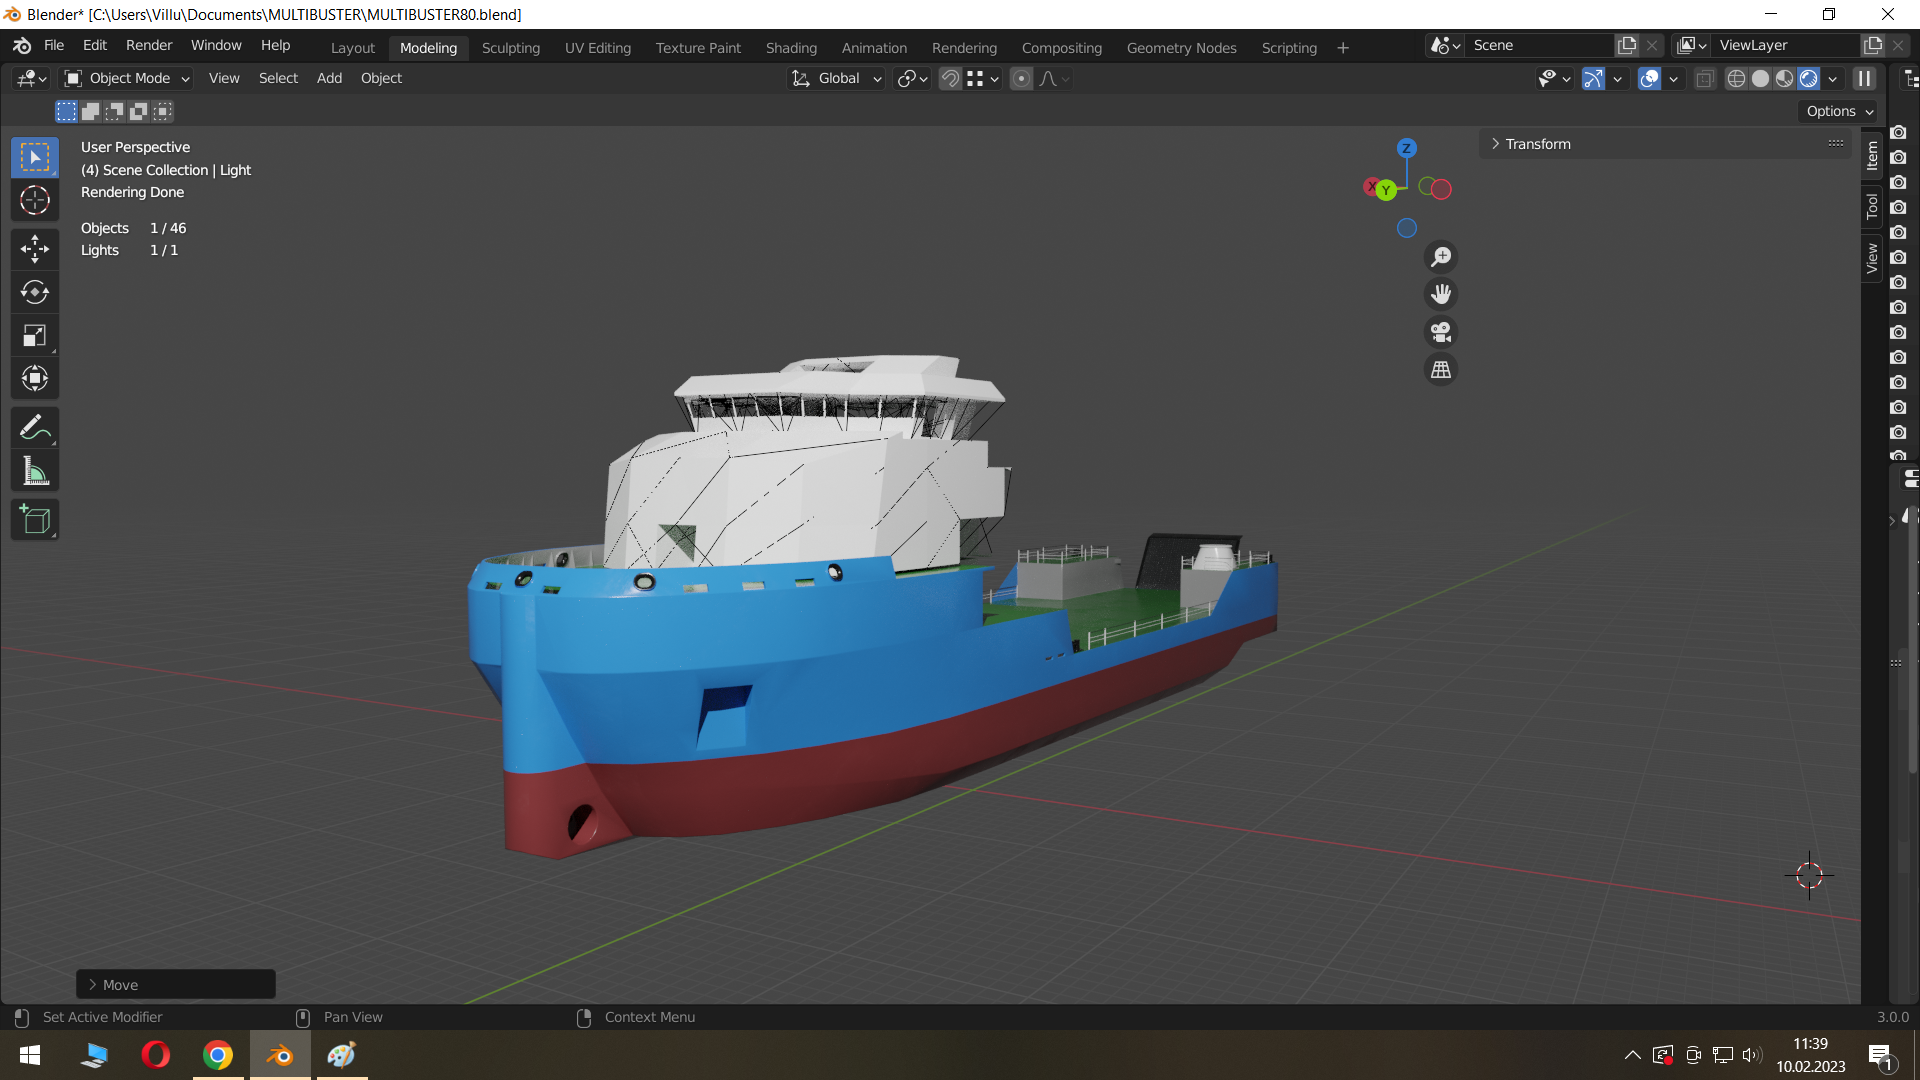
Task: Toggle X-Ray view button
Action: [x=1705, y=78]
